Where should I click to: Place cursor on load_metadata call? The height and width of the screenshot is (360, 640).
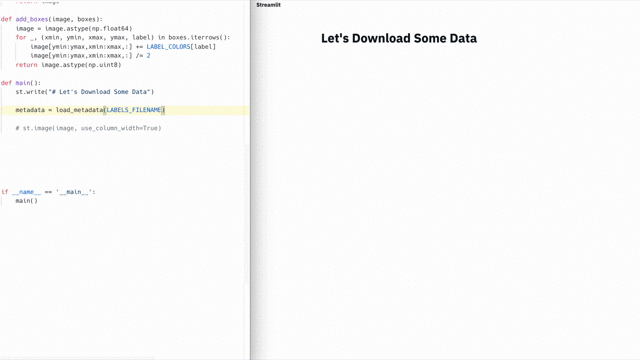80,110
